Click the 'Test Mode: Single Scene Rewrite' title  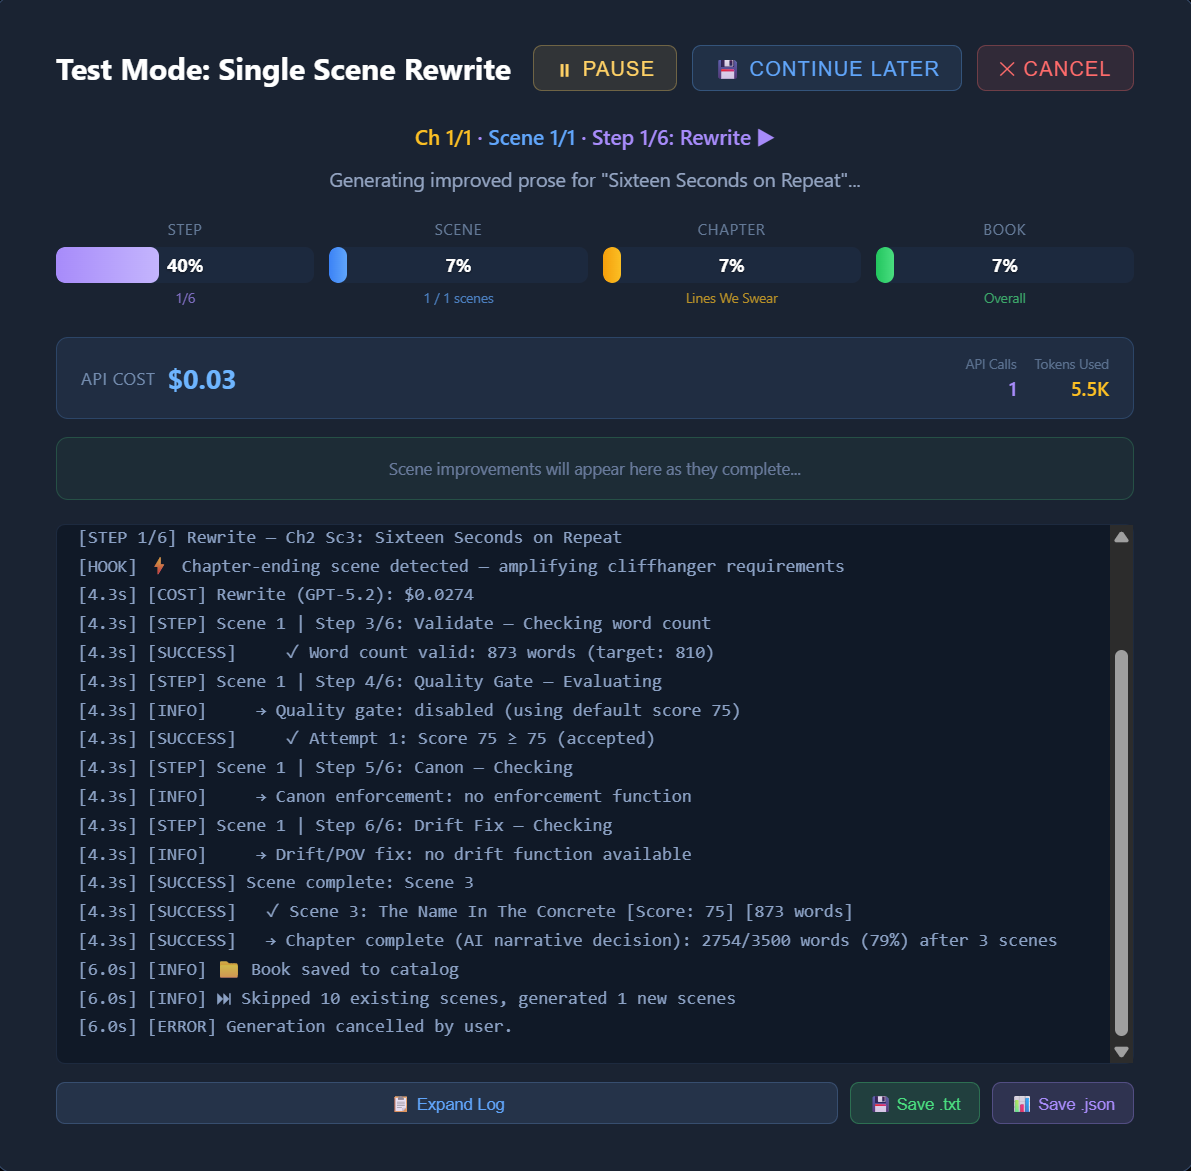click(x=283, y=69)
